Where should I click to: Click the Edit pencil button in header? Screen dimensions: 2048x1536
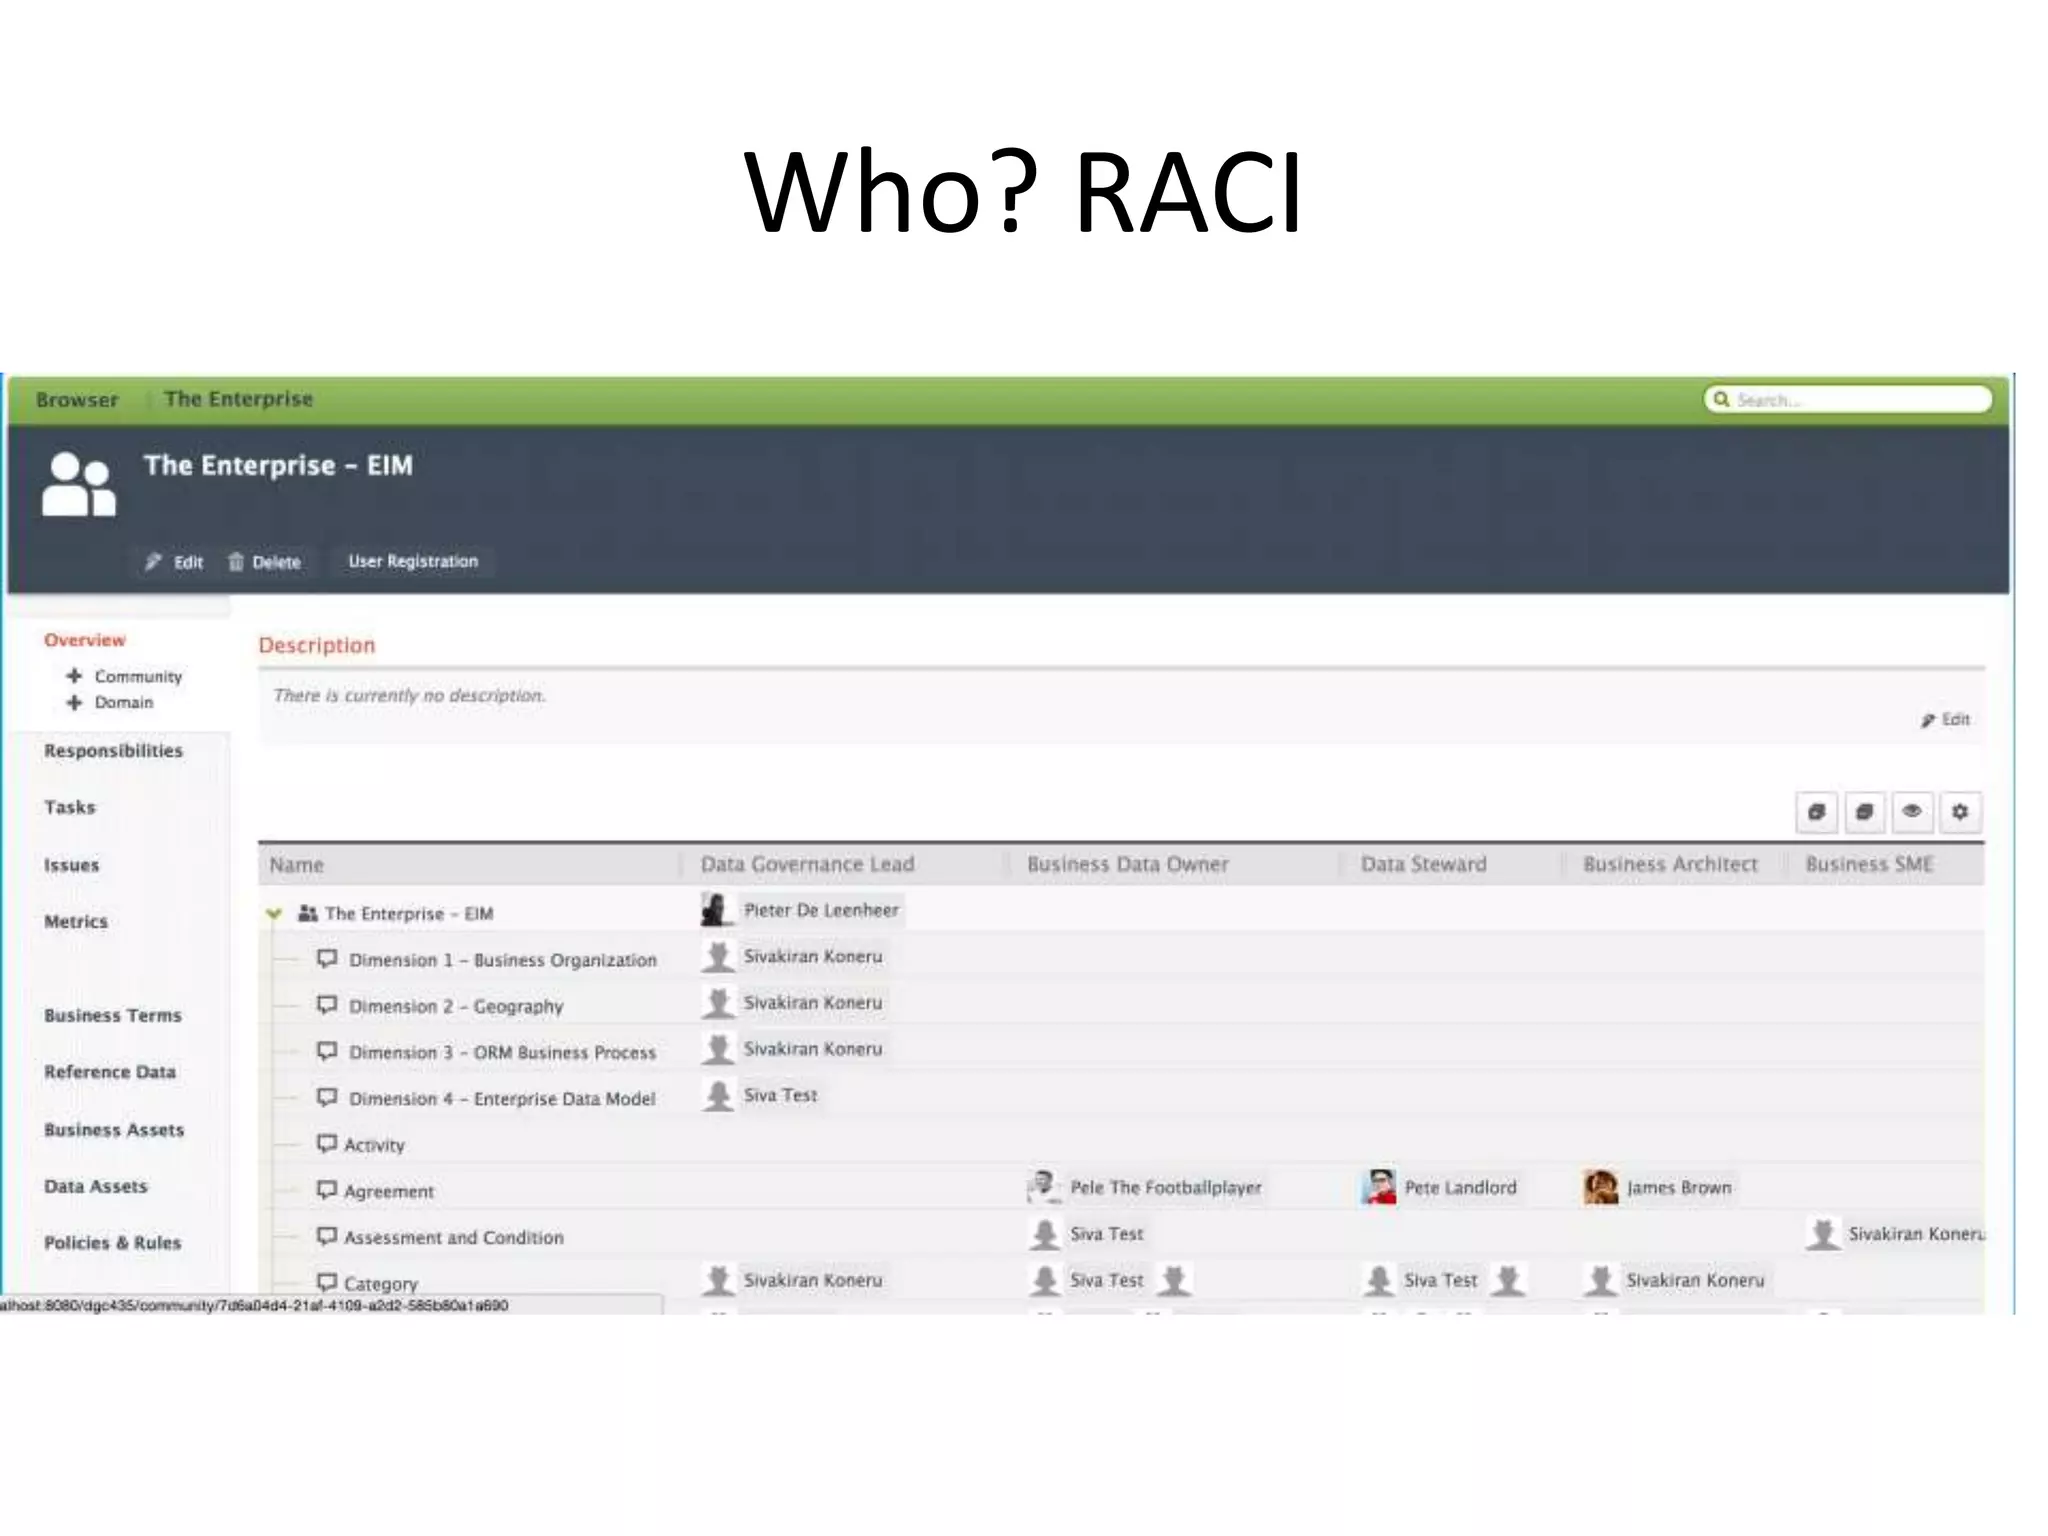click(174, 562)
